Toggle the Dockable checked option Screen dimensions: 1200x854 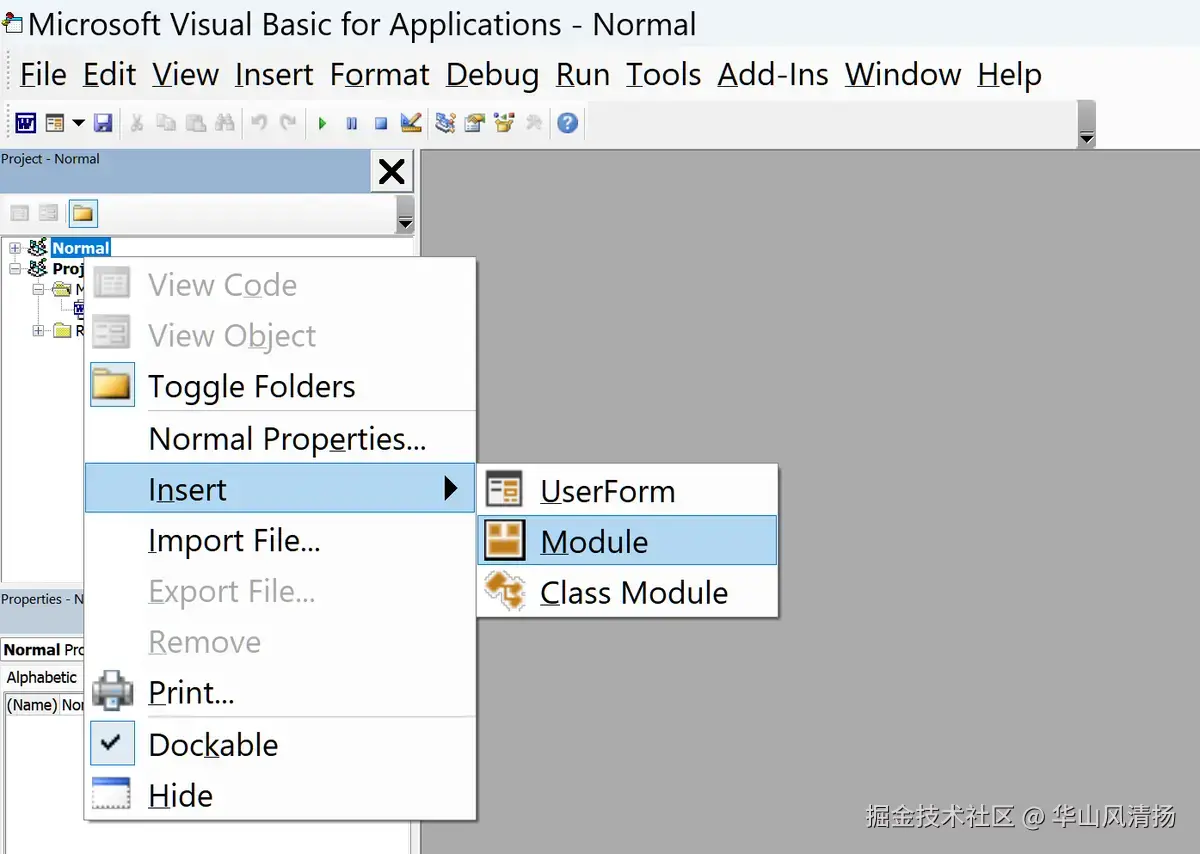pyautogui.click(x=280, y=744)
